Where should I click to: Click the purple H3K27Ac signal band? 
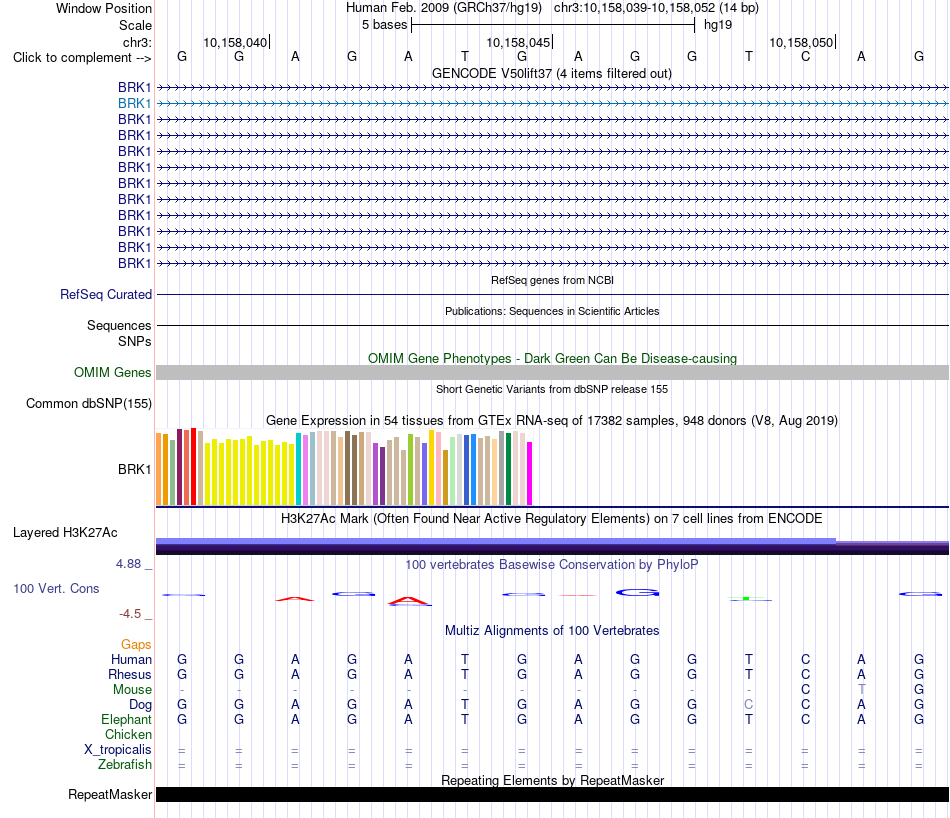(552, 546)
